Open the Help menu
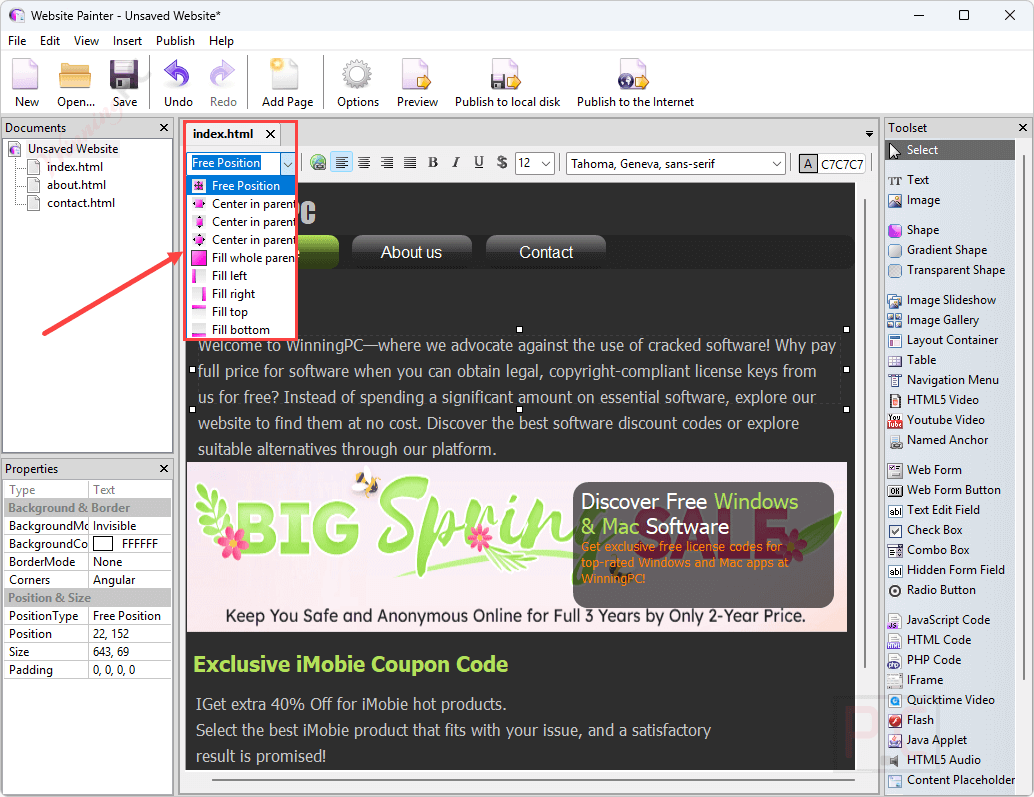 pyautogui.click(x=221, y=41)
